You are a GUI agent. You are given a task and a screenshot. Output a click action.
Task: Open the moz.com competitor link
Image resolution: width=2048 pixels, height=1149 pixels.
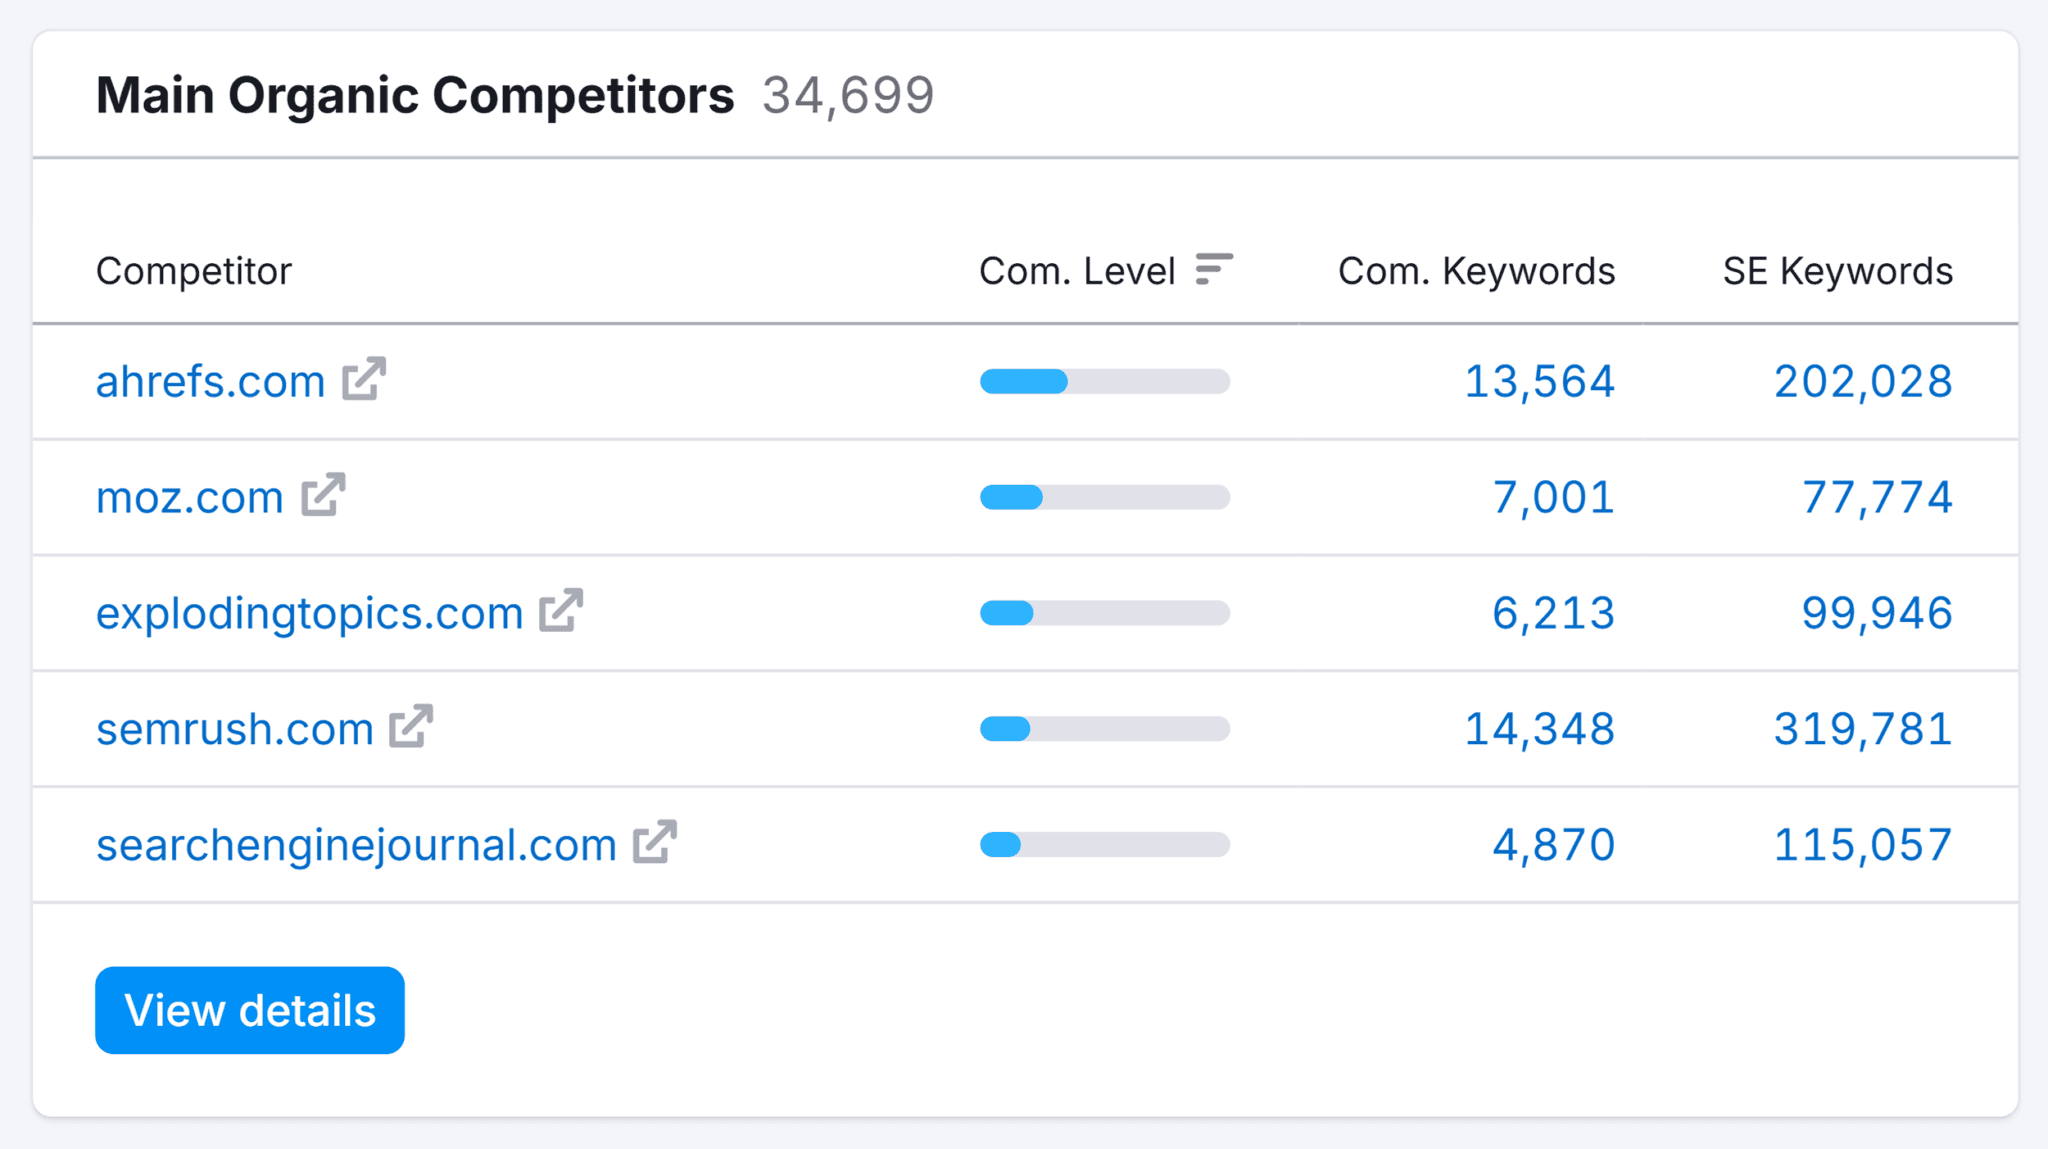tap(188, 496)
